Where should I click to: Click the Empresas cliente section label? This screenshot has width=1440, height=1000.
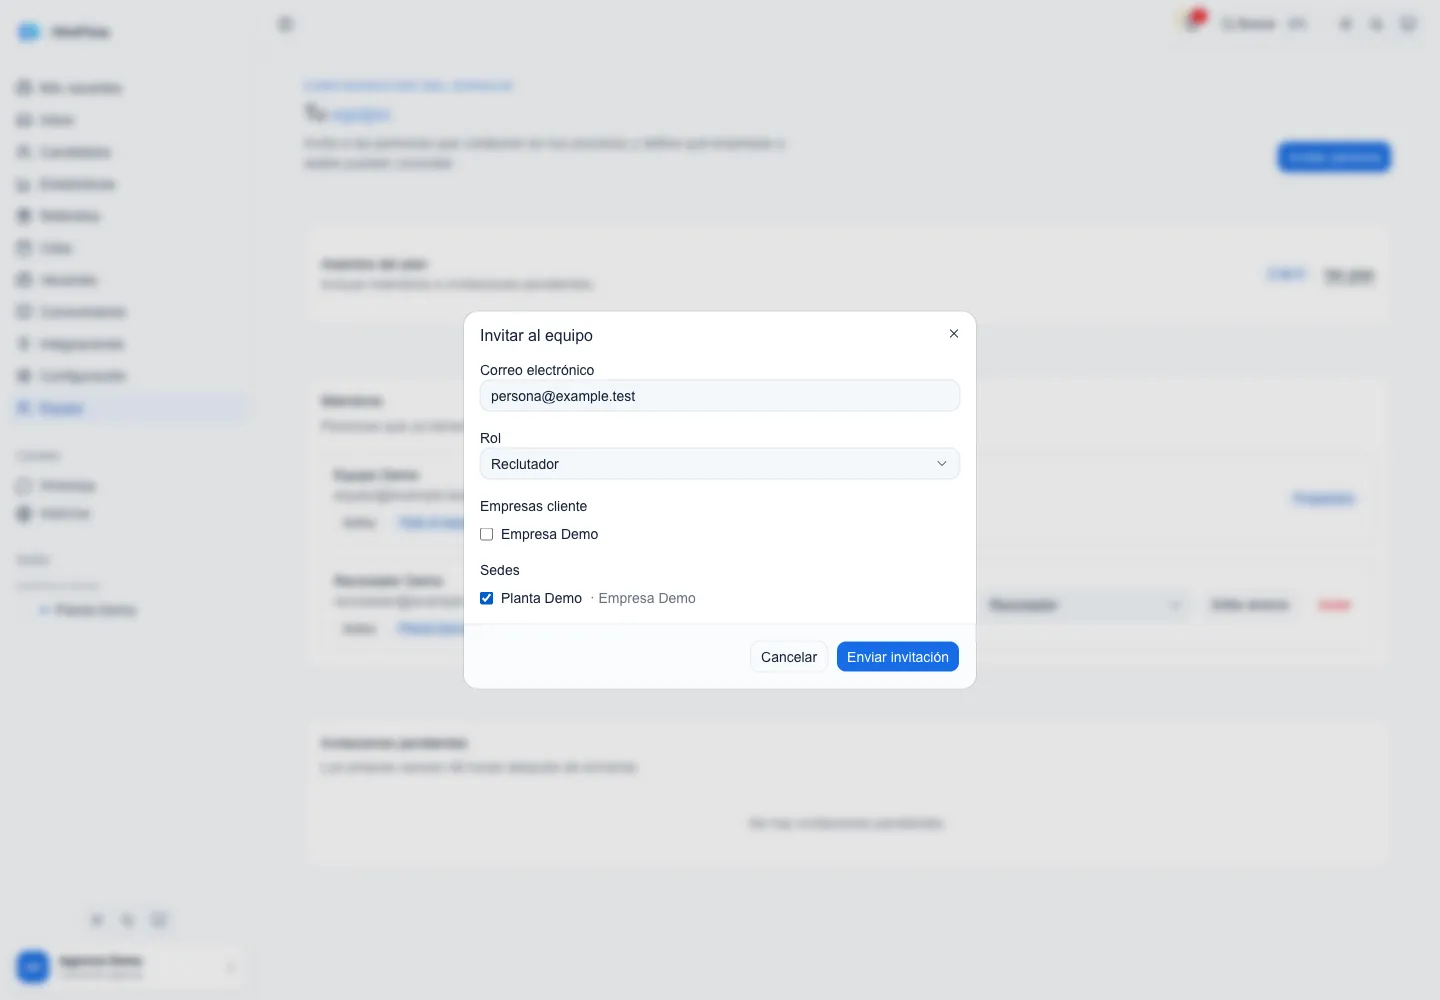click(534, 506)
